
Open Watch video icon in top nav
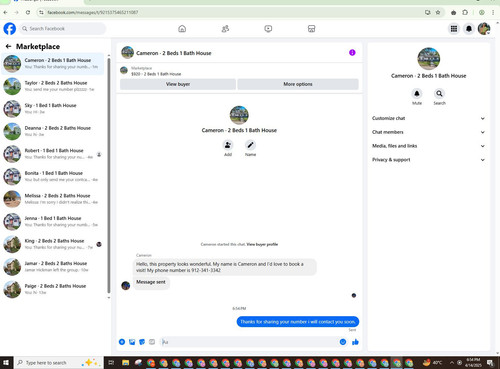pos(268,29)
